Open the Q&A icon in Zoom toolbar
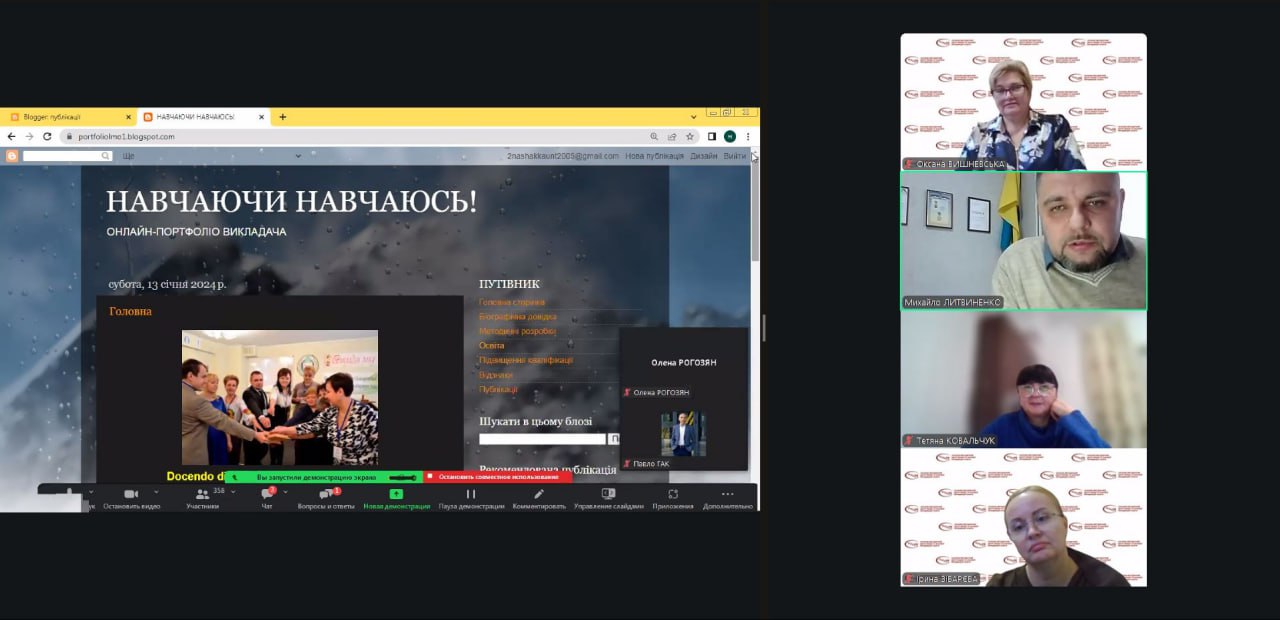Image resolution: width=1280 pixels, height=620 pixels. 326,494
